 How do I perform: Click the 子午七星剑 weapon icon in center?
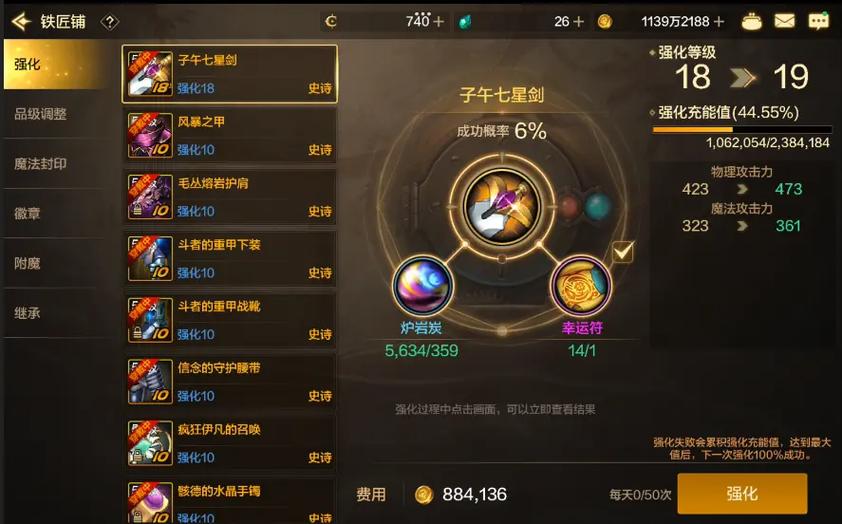click(502, 206)
